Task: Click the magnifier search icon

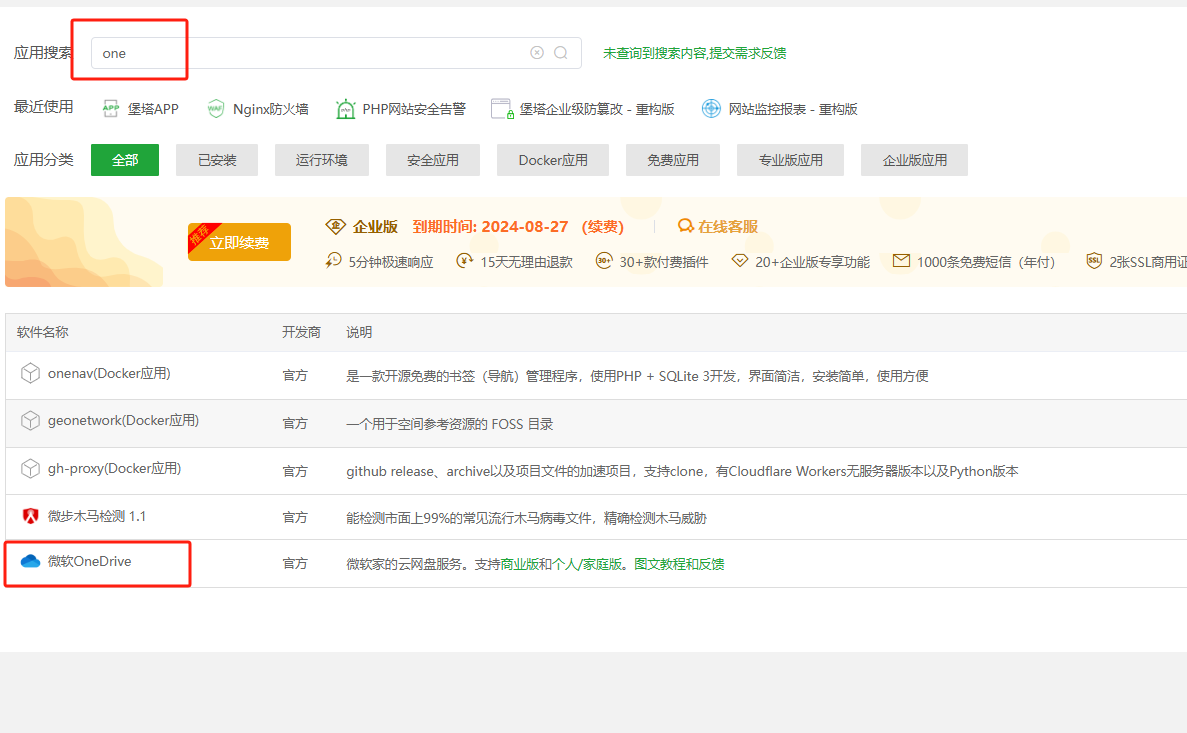Action: pos(561,52)
